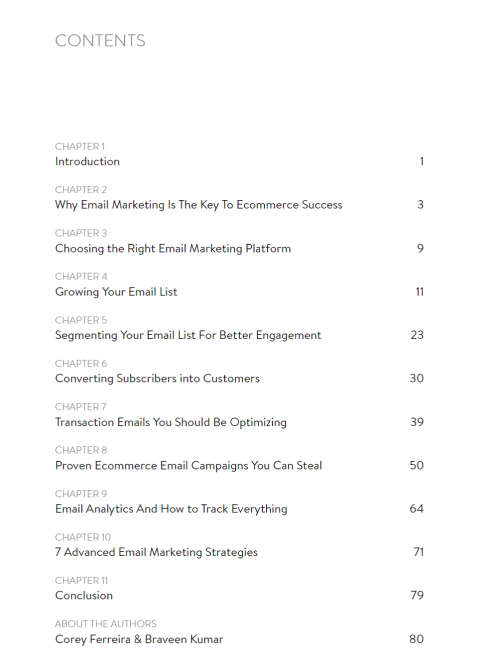Image resolution: width=500 pixels, height=666 pixels.
Task: Open 7 Advanced Email Marketing Strategies
Action: [x=156, y=552]
